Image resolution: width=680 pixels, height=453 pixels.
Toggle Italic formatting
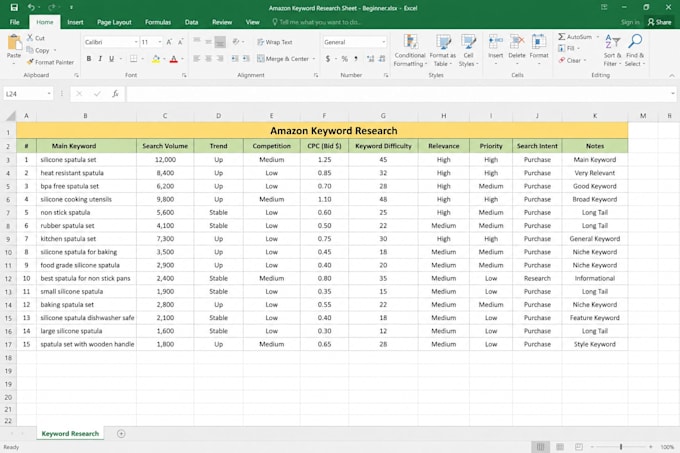100,59
